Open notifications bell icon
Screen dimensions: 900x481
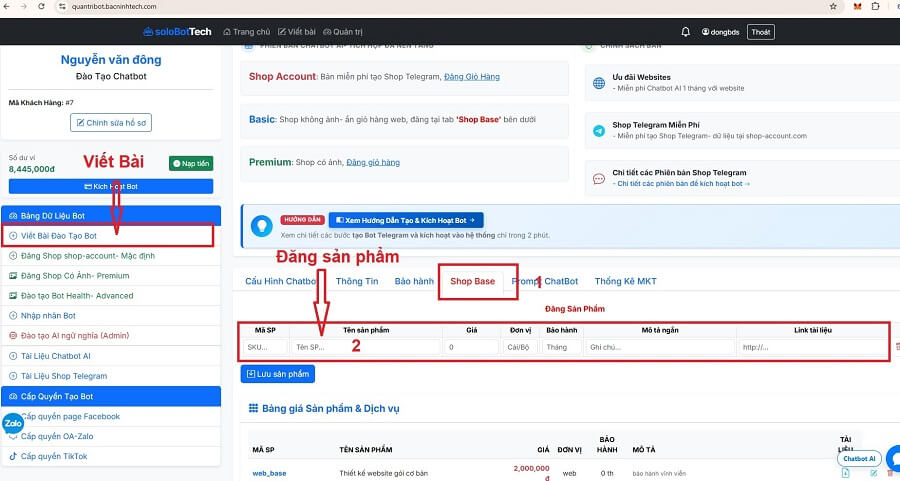pyautogui.click(x=685, y=32)
